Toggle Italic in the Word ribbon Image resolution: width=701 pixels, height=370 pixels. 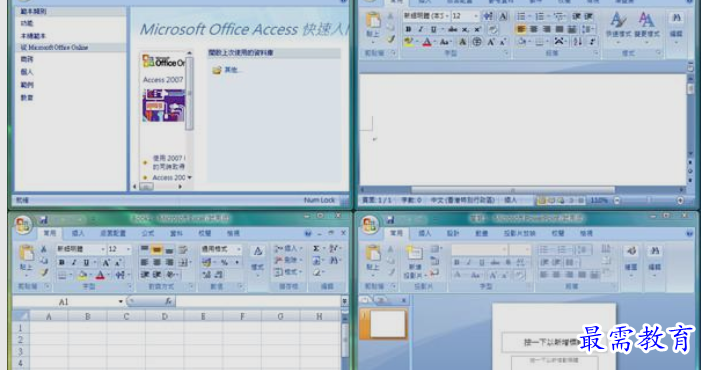pos(421,29)
